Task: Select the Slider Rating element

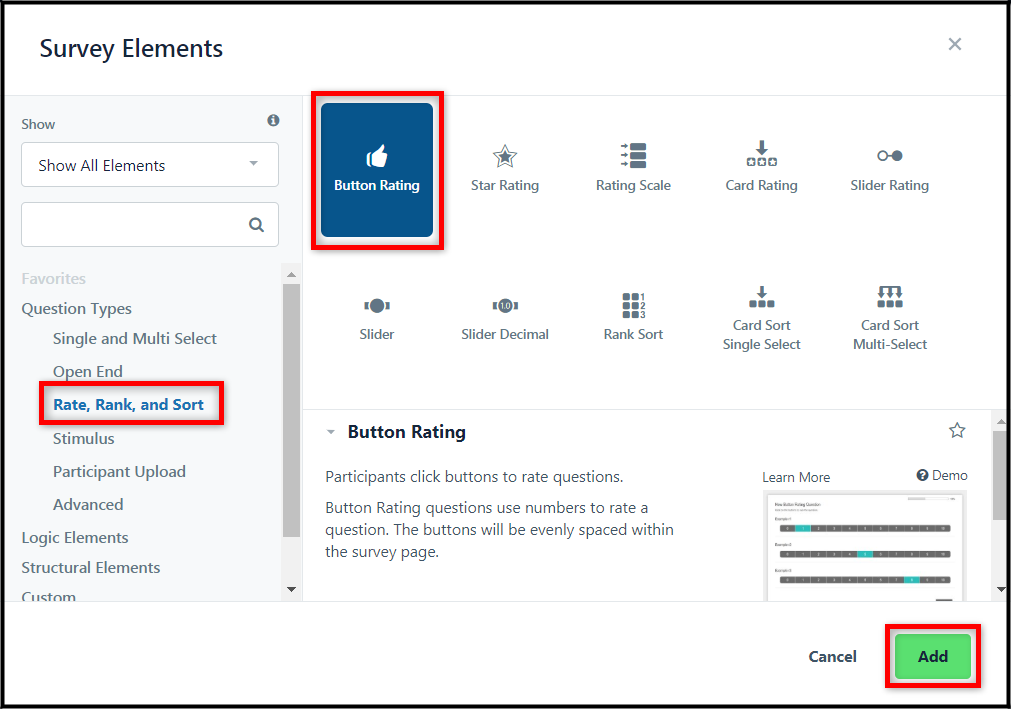Action: pyautogui.click(x=890, y=169)
